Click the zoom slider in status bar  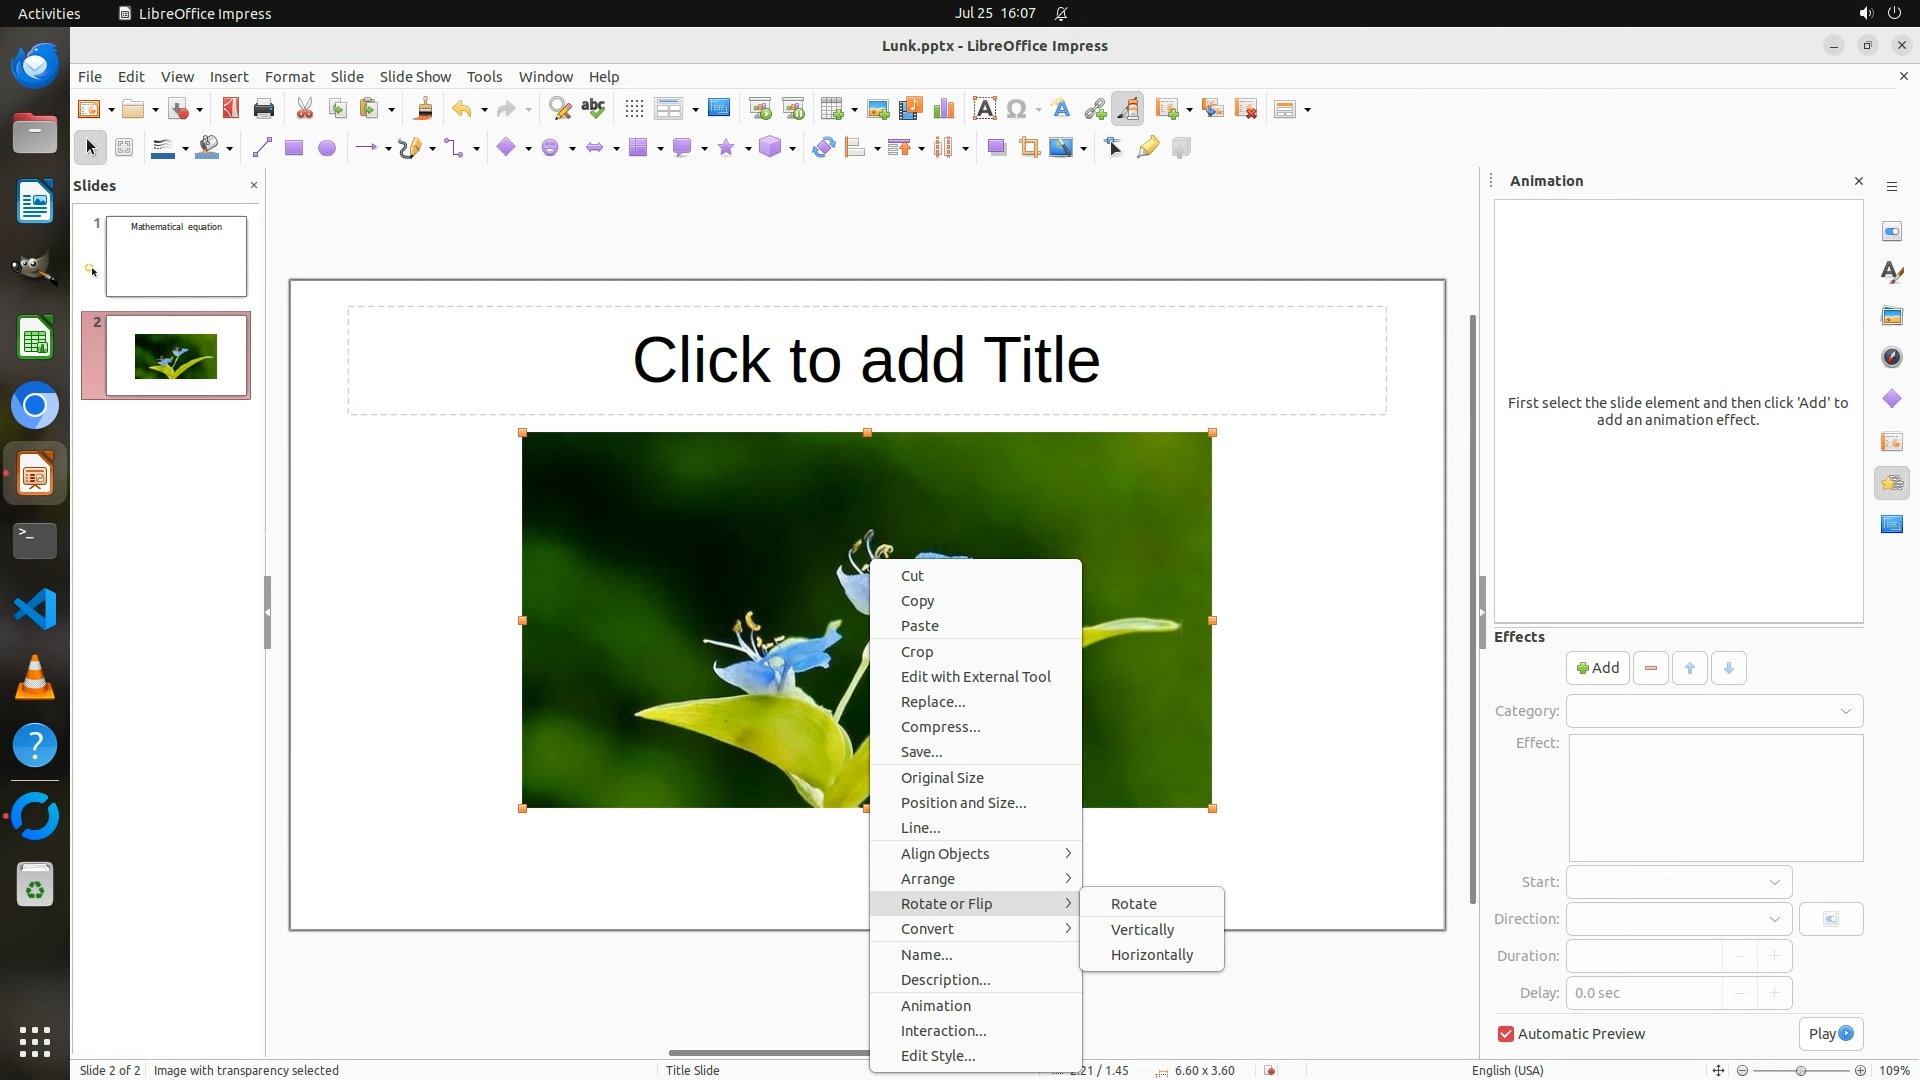coord(1800,1070)
